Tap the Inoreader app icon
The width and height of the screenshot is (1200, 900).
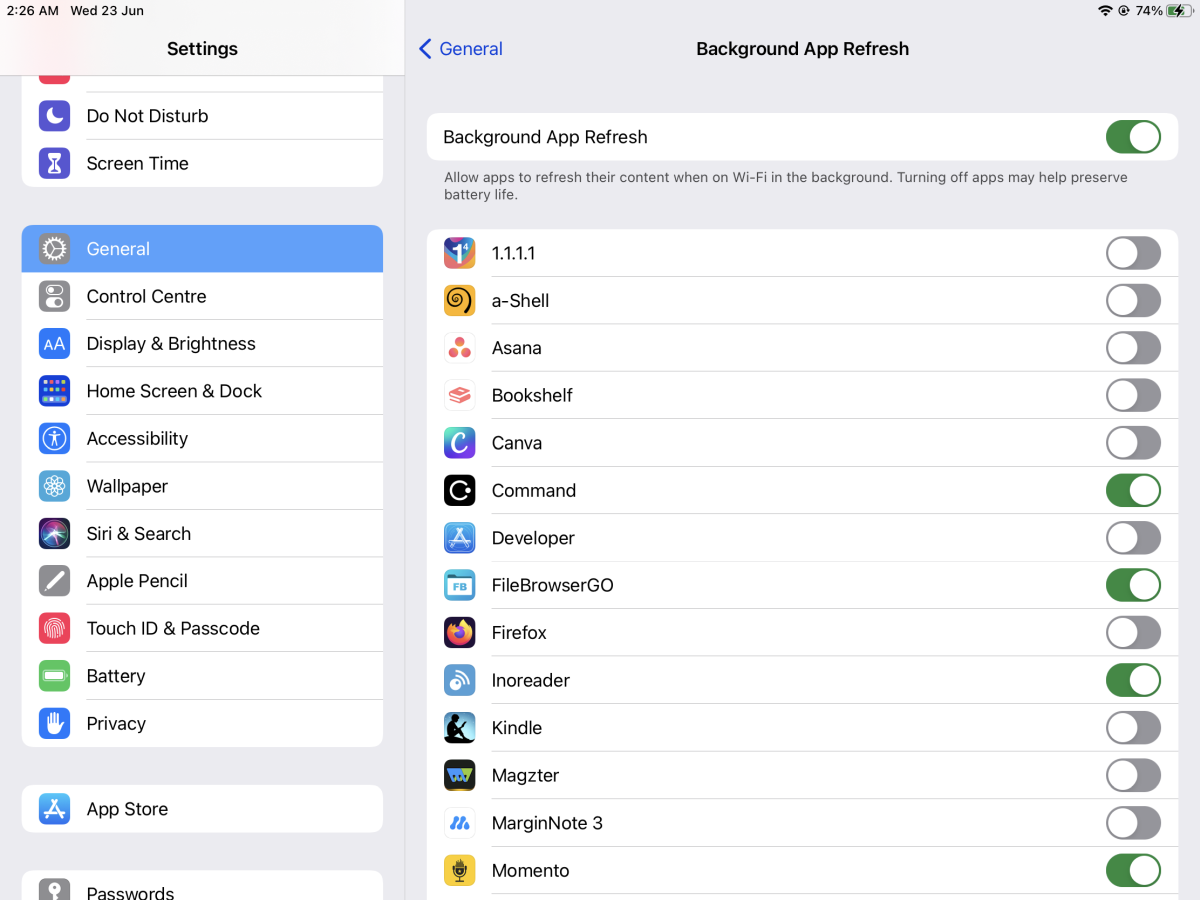pos(460,680)
